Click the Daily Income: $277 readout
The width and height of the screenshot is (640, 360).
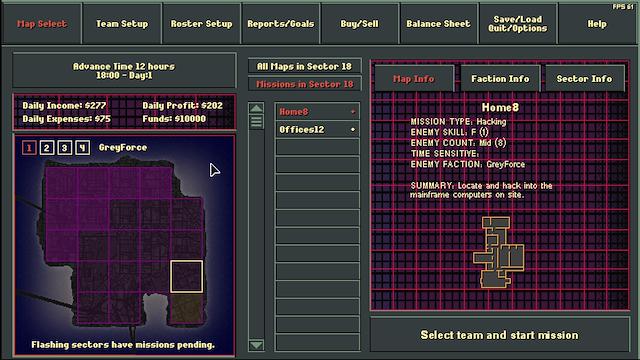point(64,105)
